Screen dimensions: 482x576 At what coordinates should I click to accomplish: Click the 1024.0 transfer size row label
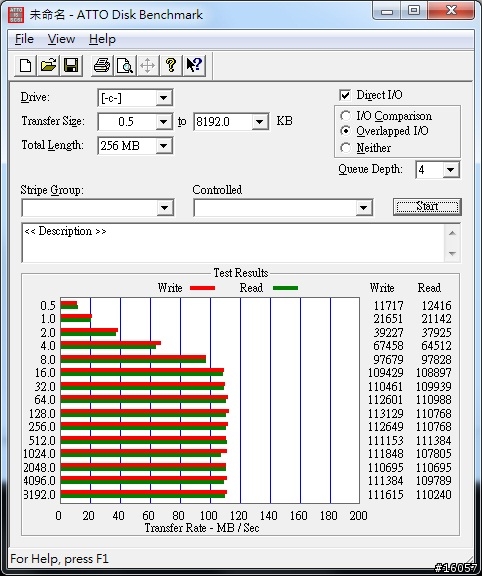(39, 454)
